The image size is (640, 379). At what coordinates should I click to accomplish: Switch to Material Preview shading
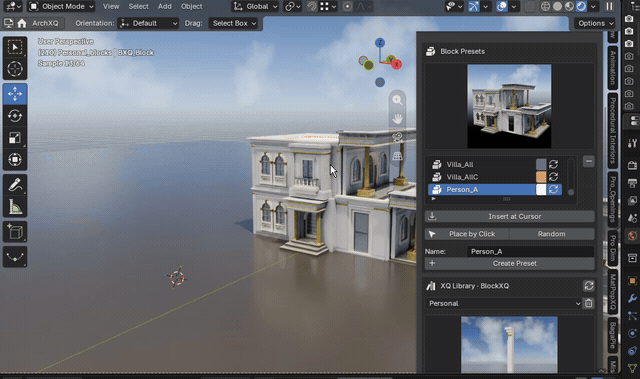(569, 7)
